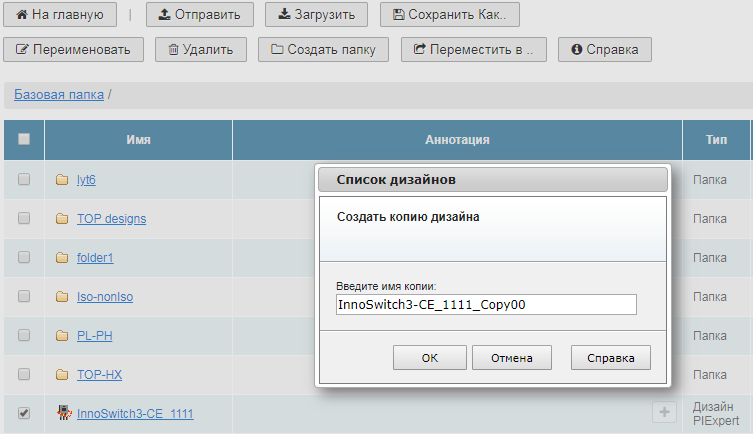Screen dimensions: 753x434
Task: Click the Переместить в move button
Action: (472, 49)
